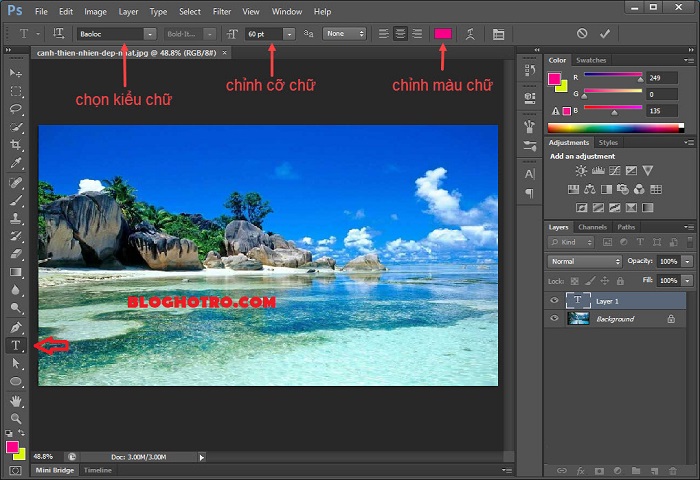The height and width of the screenshot is (480, 700).
Task: Hide the Background layer
Action: pyautogui.click(x=554, y=318)
